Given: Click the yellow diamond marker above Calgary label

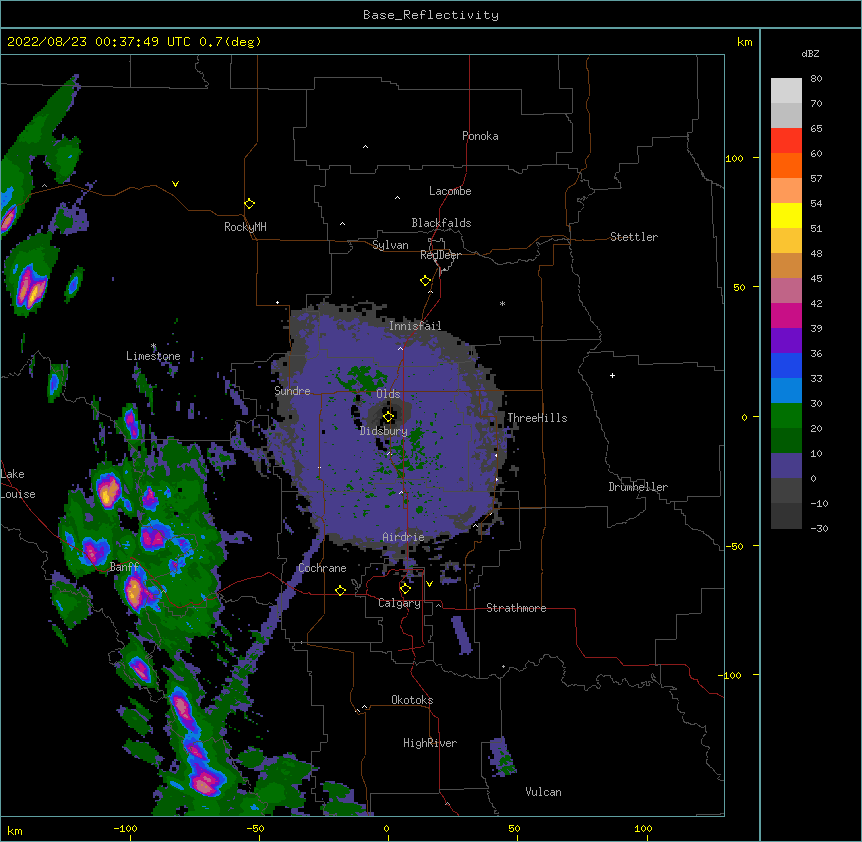Looking at the screenshot, I should tap(405, 589).
